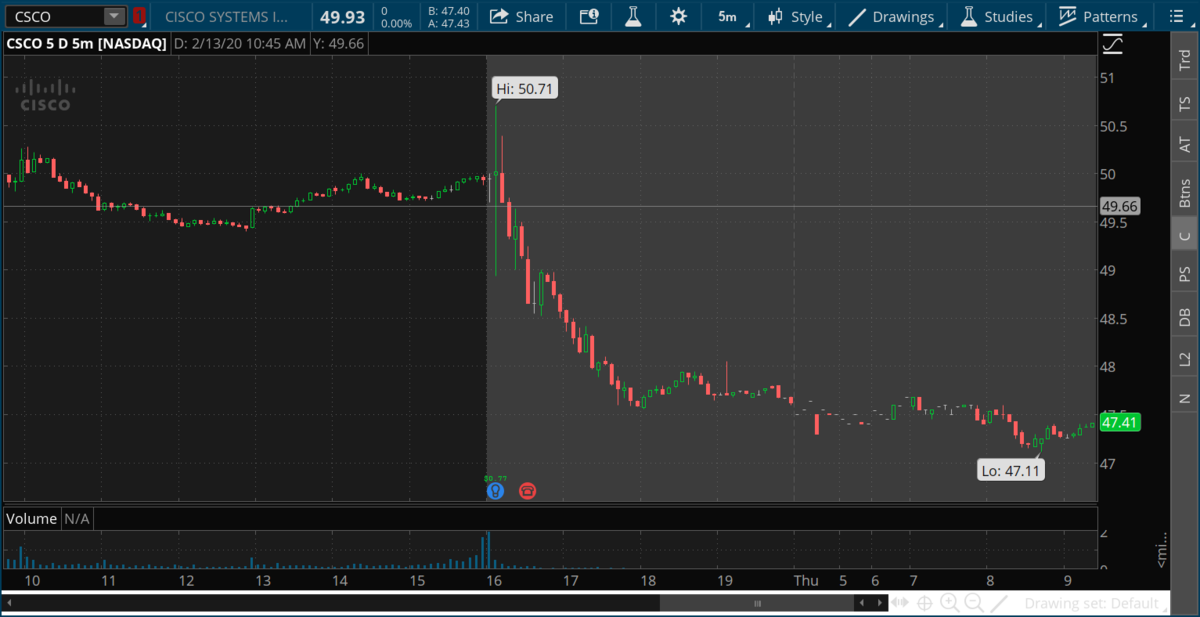
Task: Select the L2 sidebar tab
Action: tap(1185, 358)
